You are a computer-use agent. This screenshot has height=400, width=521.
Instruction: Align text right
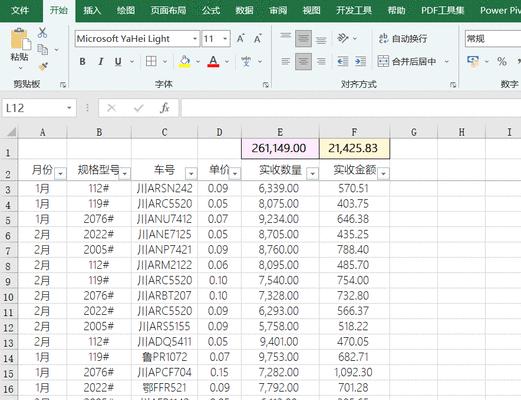click(321, 61)
